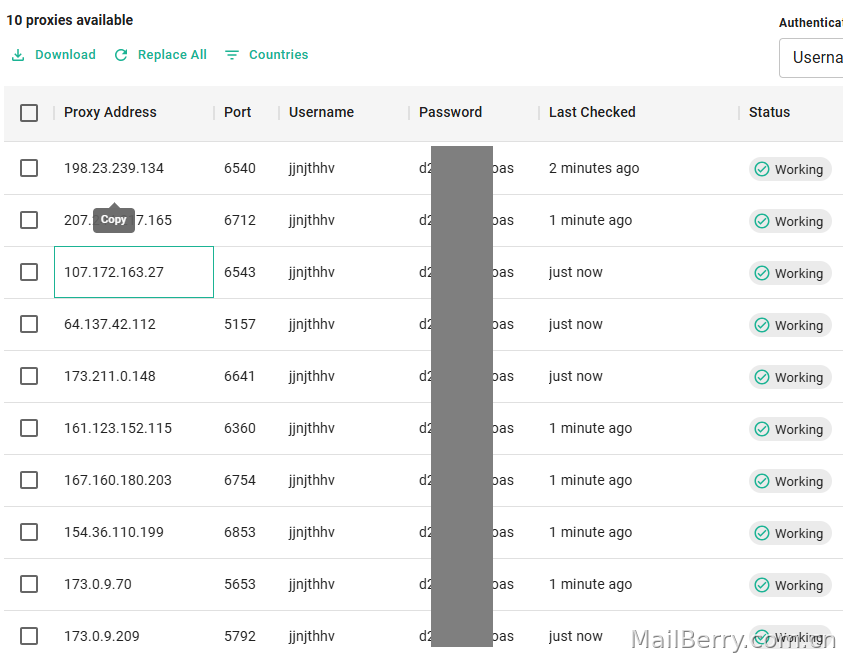This screenshot has width=843, height=657.
Task: Click proxy address 161.123.152.115
Action: [118, 429]
